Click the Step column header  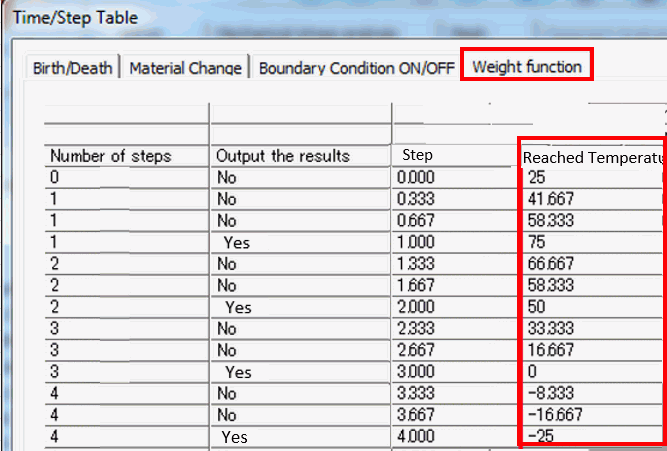tap(417, 156)
